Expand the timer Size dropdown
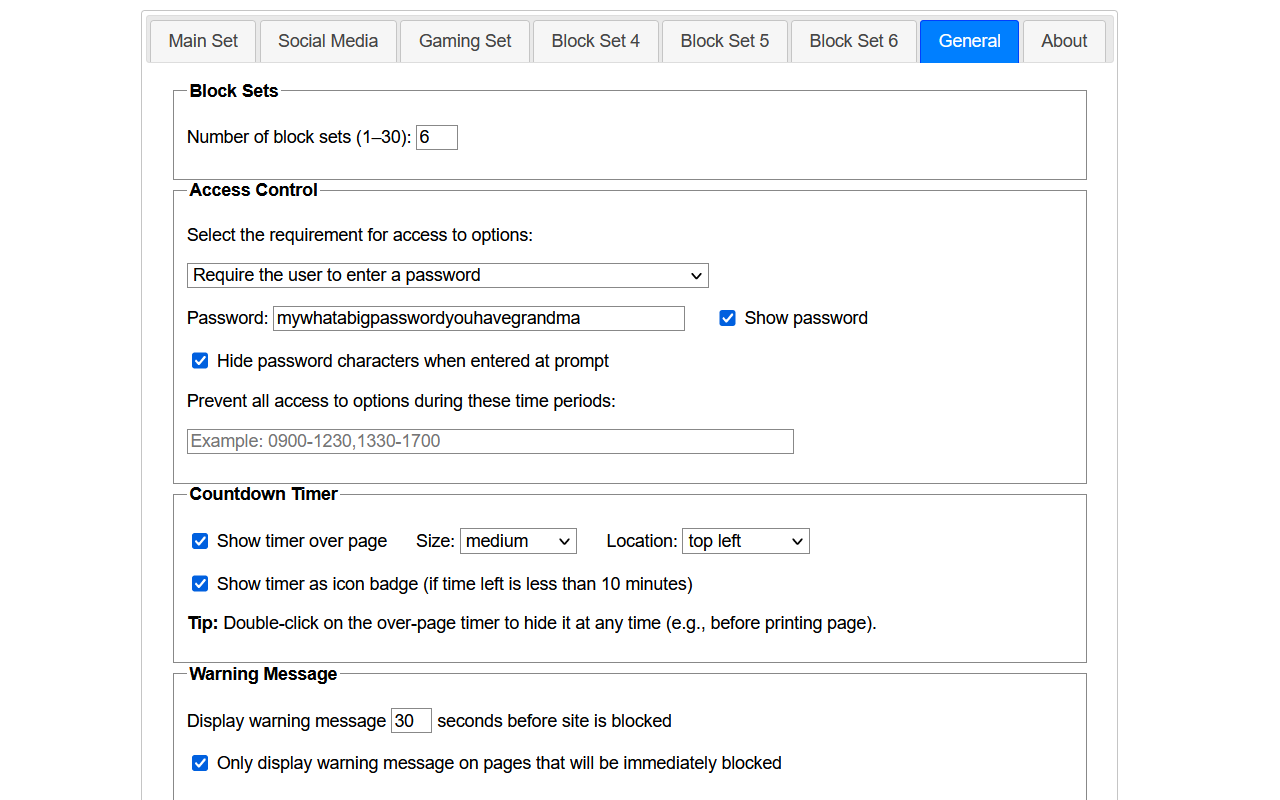The image size is (1280, 800). (518, 541)
